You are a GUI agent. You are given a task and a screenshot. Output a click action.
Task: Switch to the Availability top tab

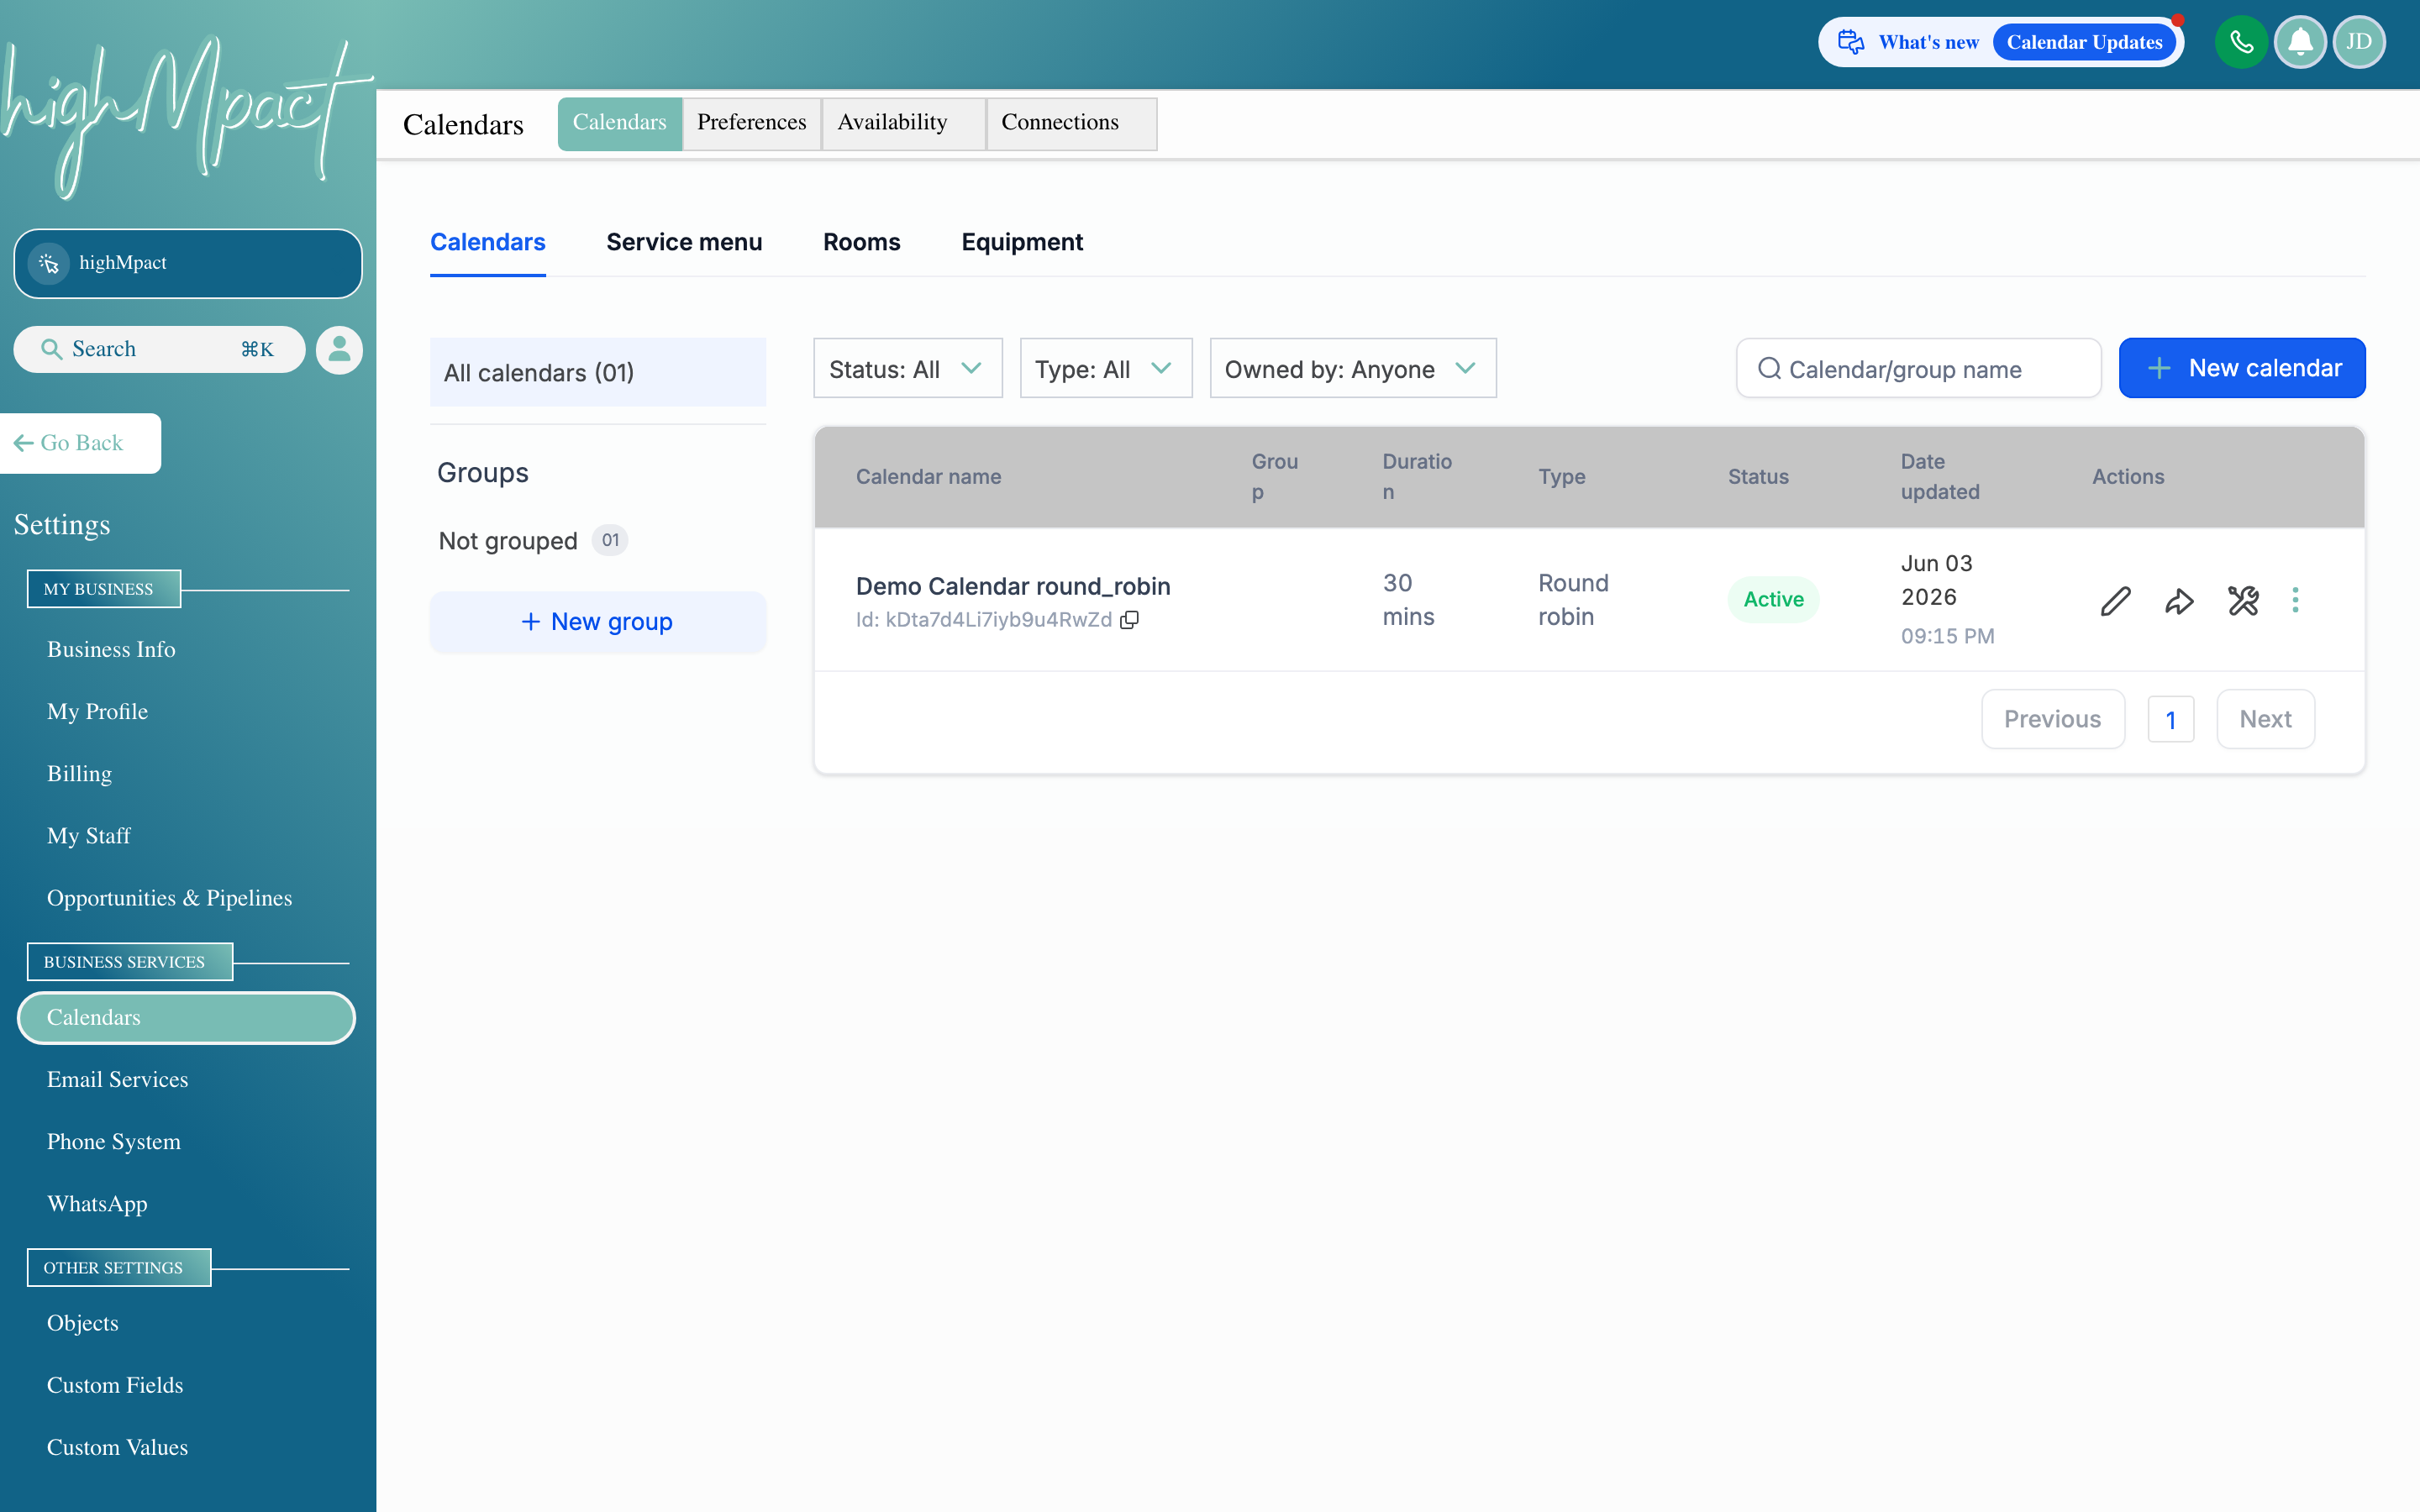click(903, 123)
